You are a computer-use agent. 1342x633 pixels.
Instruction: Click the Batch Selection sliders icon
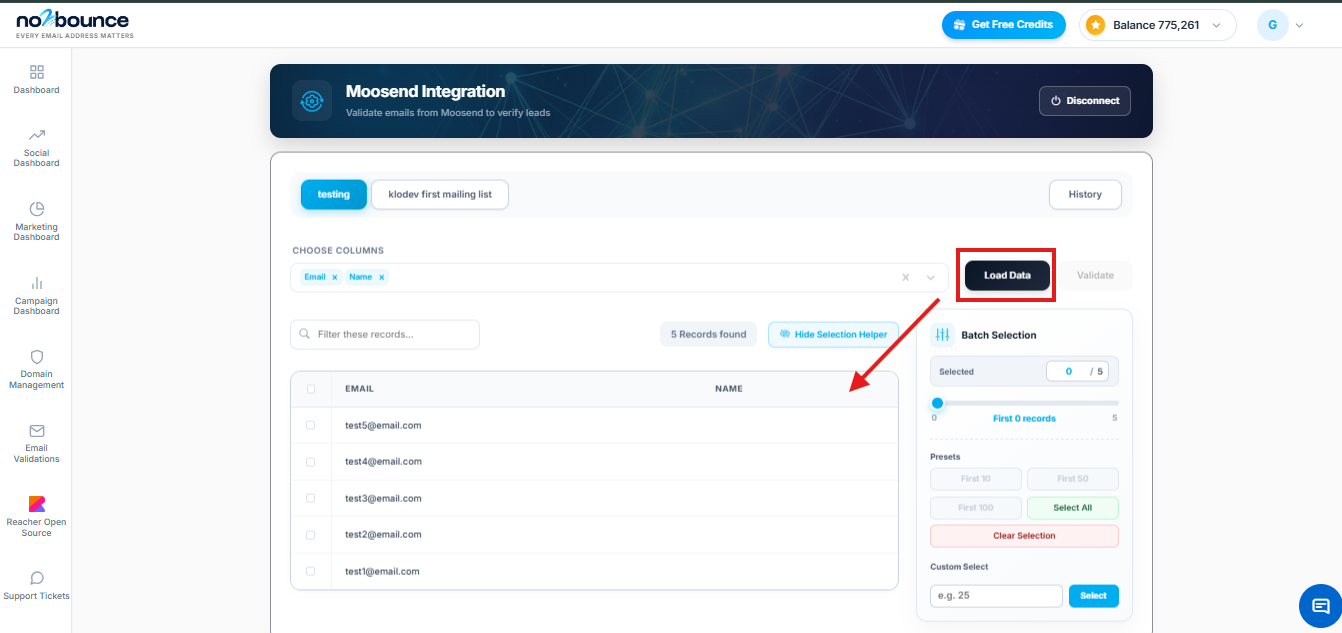tap(942, 335)
